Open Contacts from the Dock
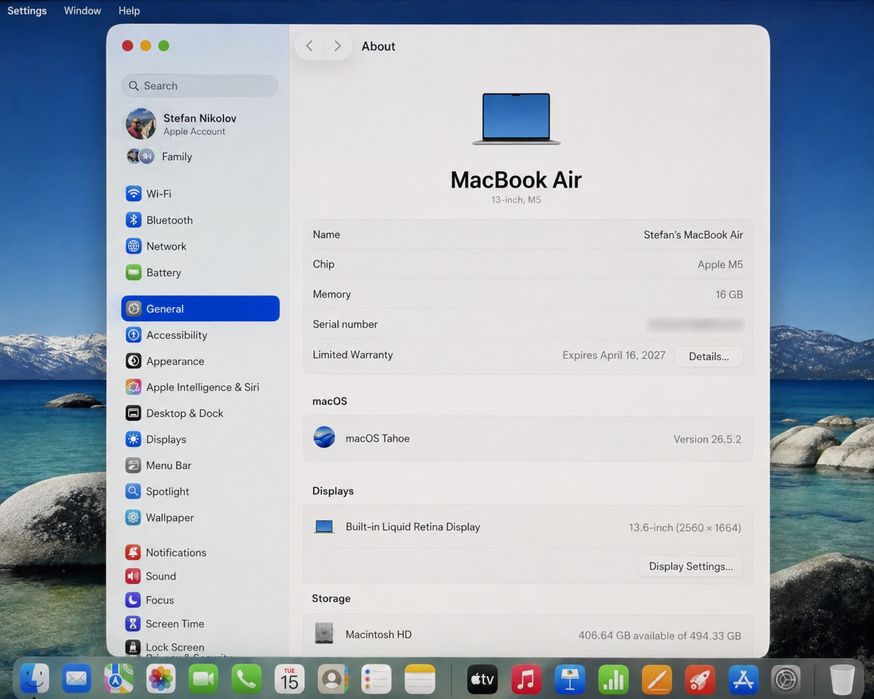The image size is (874, 699). click(x=332, y=678)
